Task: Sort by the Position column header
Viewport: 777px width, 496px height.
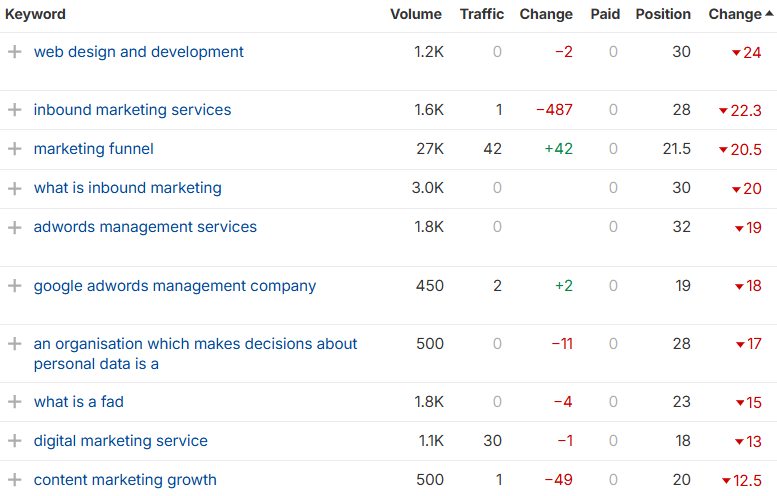Action: coord(663,14)
